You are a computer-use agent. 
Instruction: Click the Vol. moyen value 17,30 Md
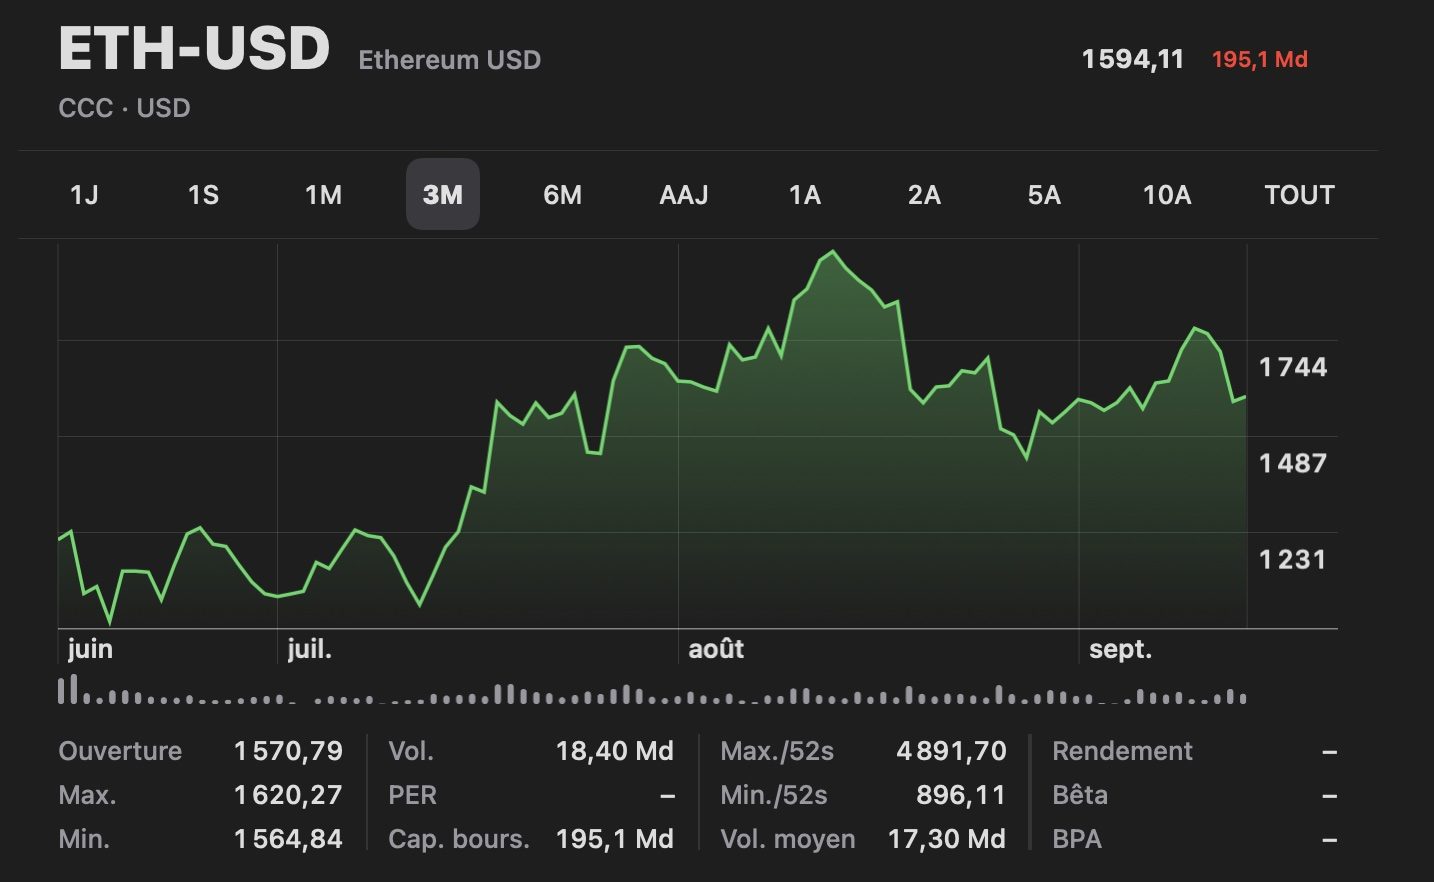[x=946, y=839]
